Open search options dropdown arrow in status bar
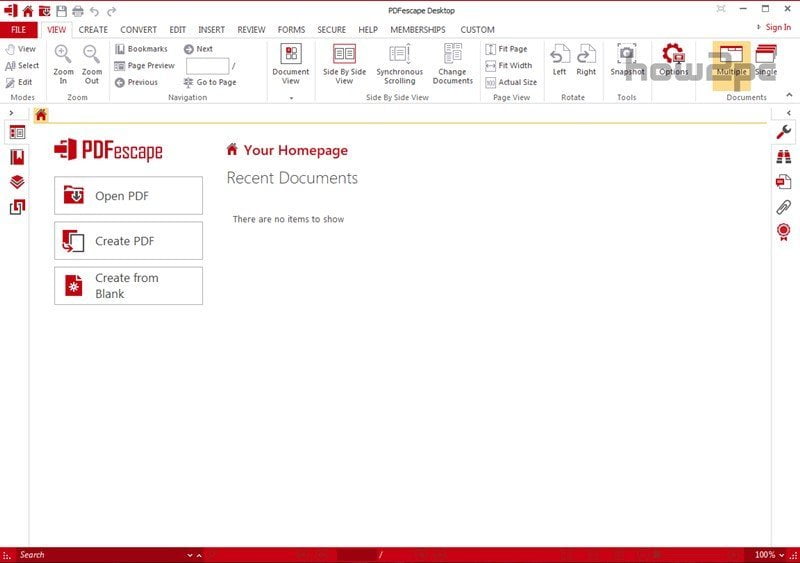800x563 pixels. 190,555
